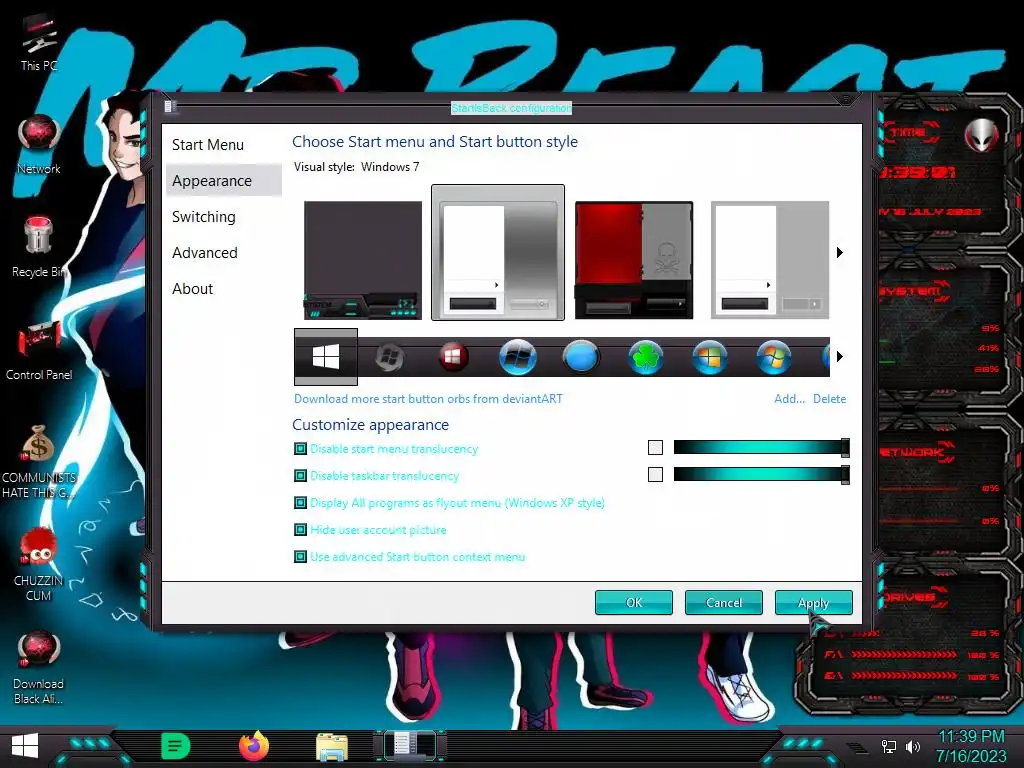The height and width of the screenshot is (768, 1024).
Task: Click the network tray icon
Action: click(x=888, y=746)
